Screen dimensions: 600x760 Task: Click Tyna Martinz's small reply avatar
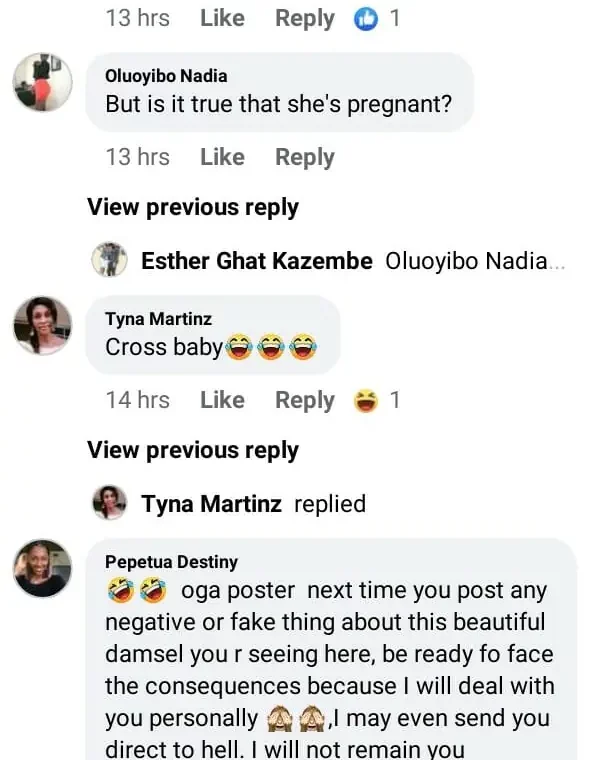click(109, 503)
